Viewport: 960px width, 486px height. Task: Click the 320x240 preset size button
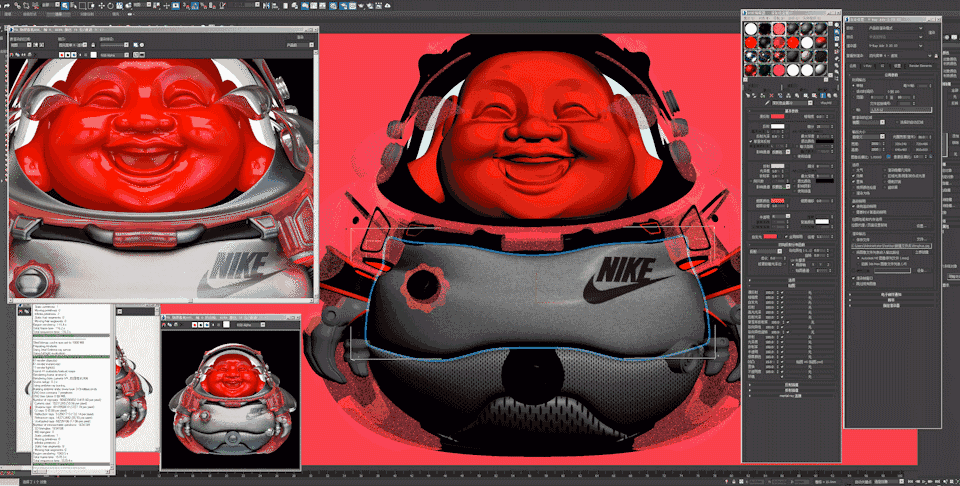[x=899, y=143]
